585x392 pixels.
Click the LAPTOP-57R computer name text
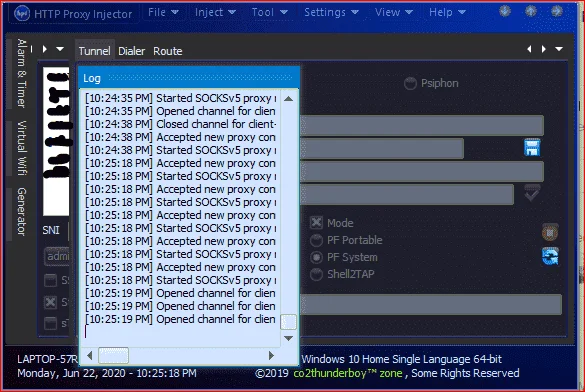pos(47,359)
